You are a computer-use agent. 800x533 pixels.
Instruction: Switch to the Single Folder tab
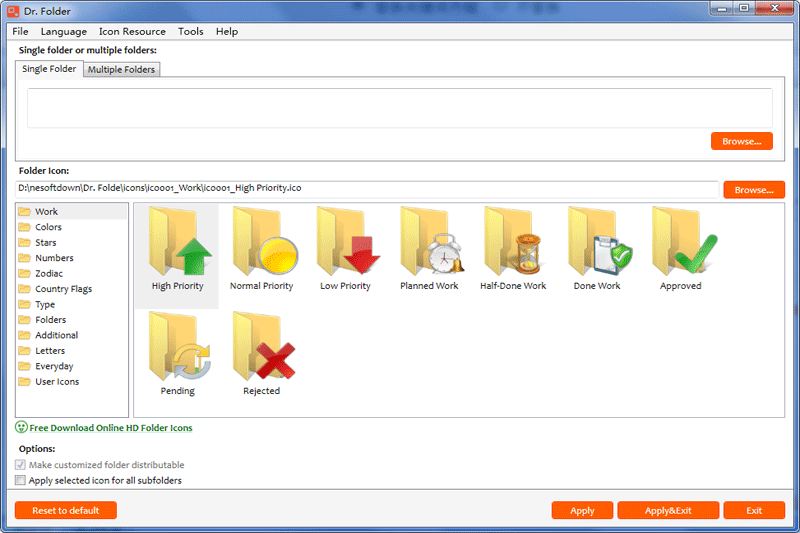[x=49, y=69]
